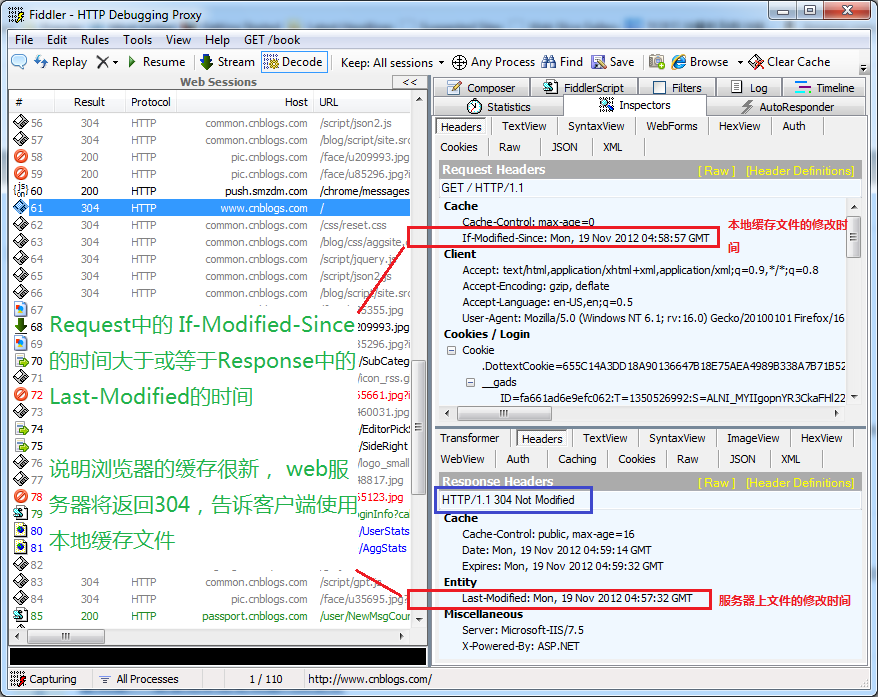This screenshot has width=878, height=697.
Task: Toggle the Decode button
Action: pyautogui.click(x=293, y=62)
